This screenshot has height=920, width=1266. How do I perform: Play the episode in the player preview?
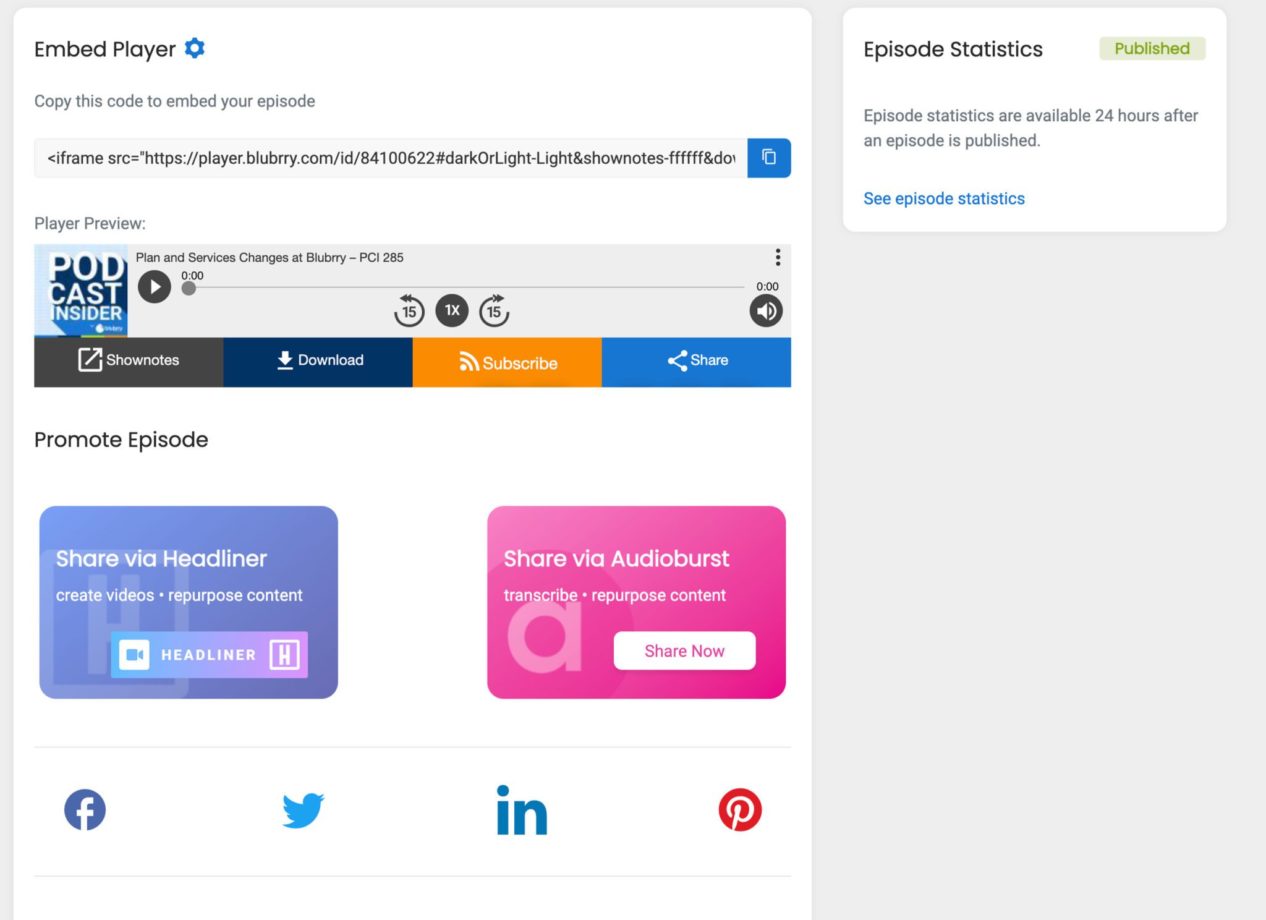pyautogui.click(x=154, y=287)
